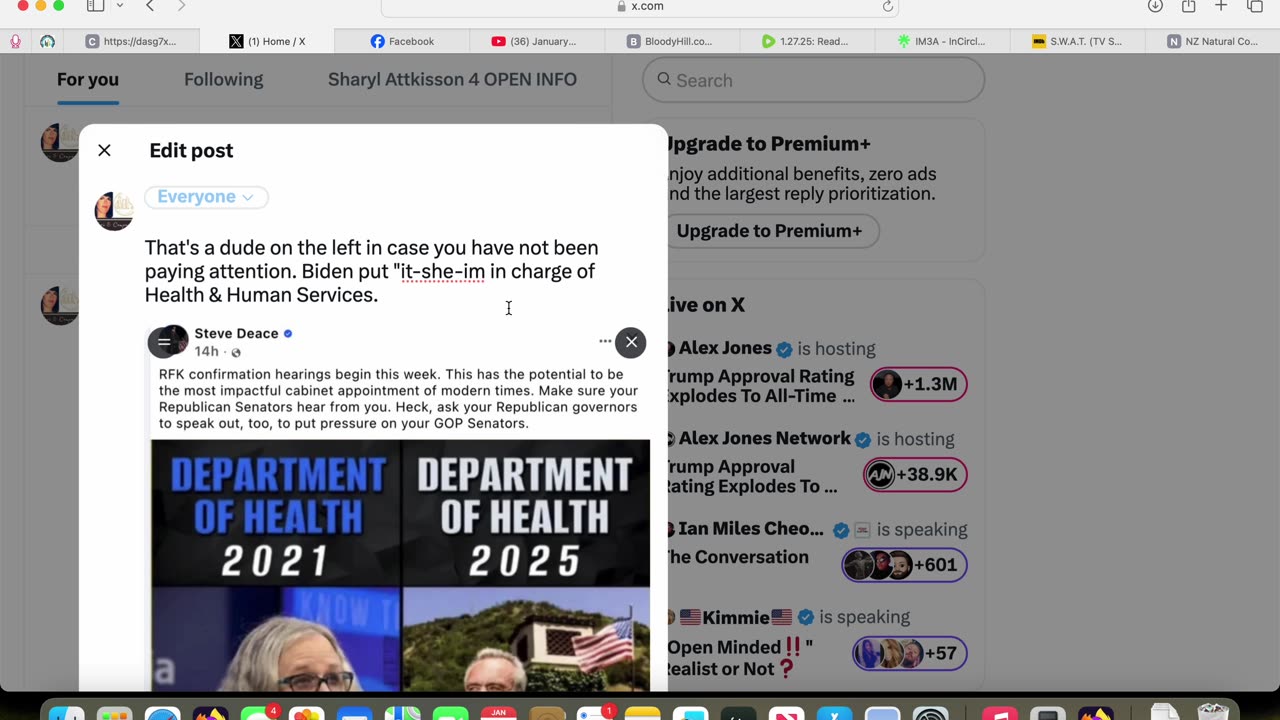Click Steve Deace's name in the attachment
The image size is (1280, 720).
236,333
